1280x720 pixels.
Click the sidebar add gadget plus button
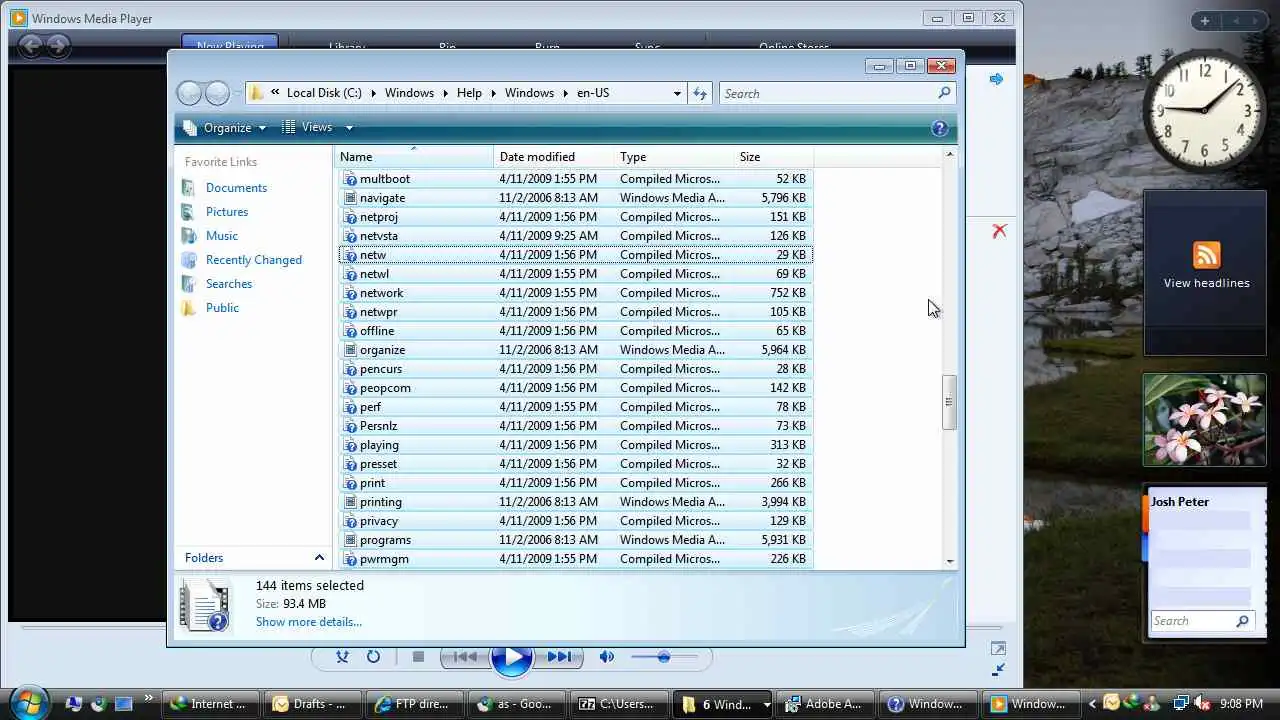pos(1205,21)
